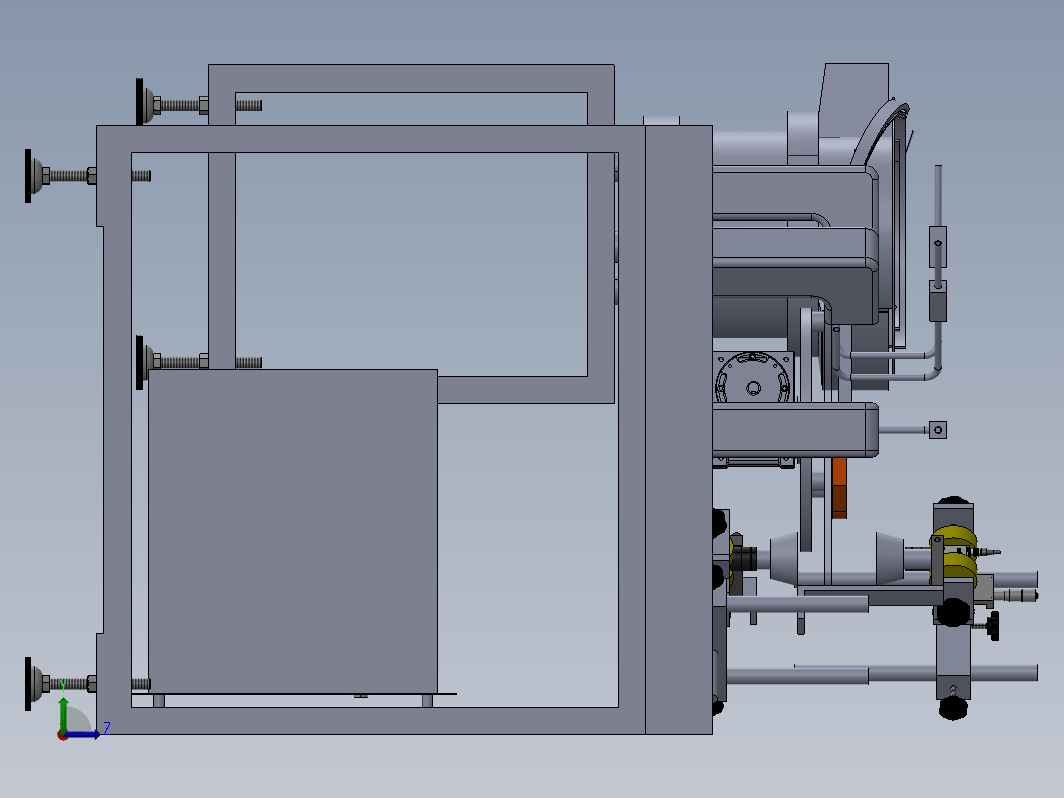Select the round motor flange face
Image resolution: width=1064 pixels, height=798 pixels.
pos(753,377)
